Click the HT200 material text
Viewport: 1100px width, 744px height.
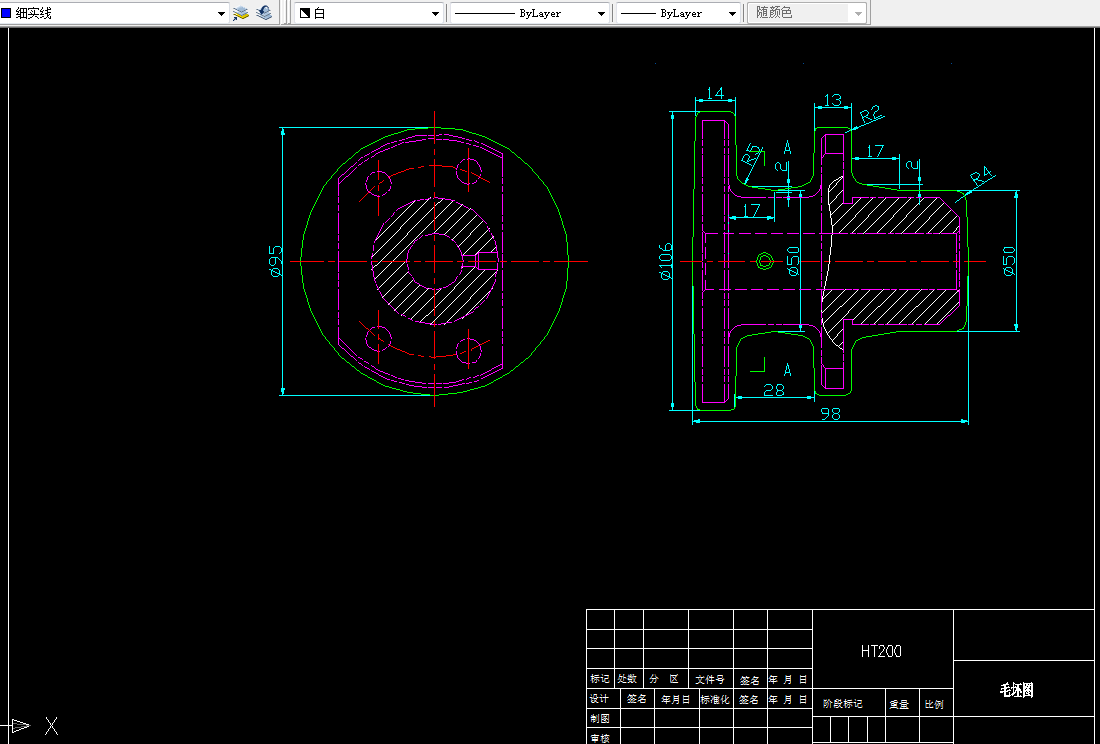click(x=881, y=651)
